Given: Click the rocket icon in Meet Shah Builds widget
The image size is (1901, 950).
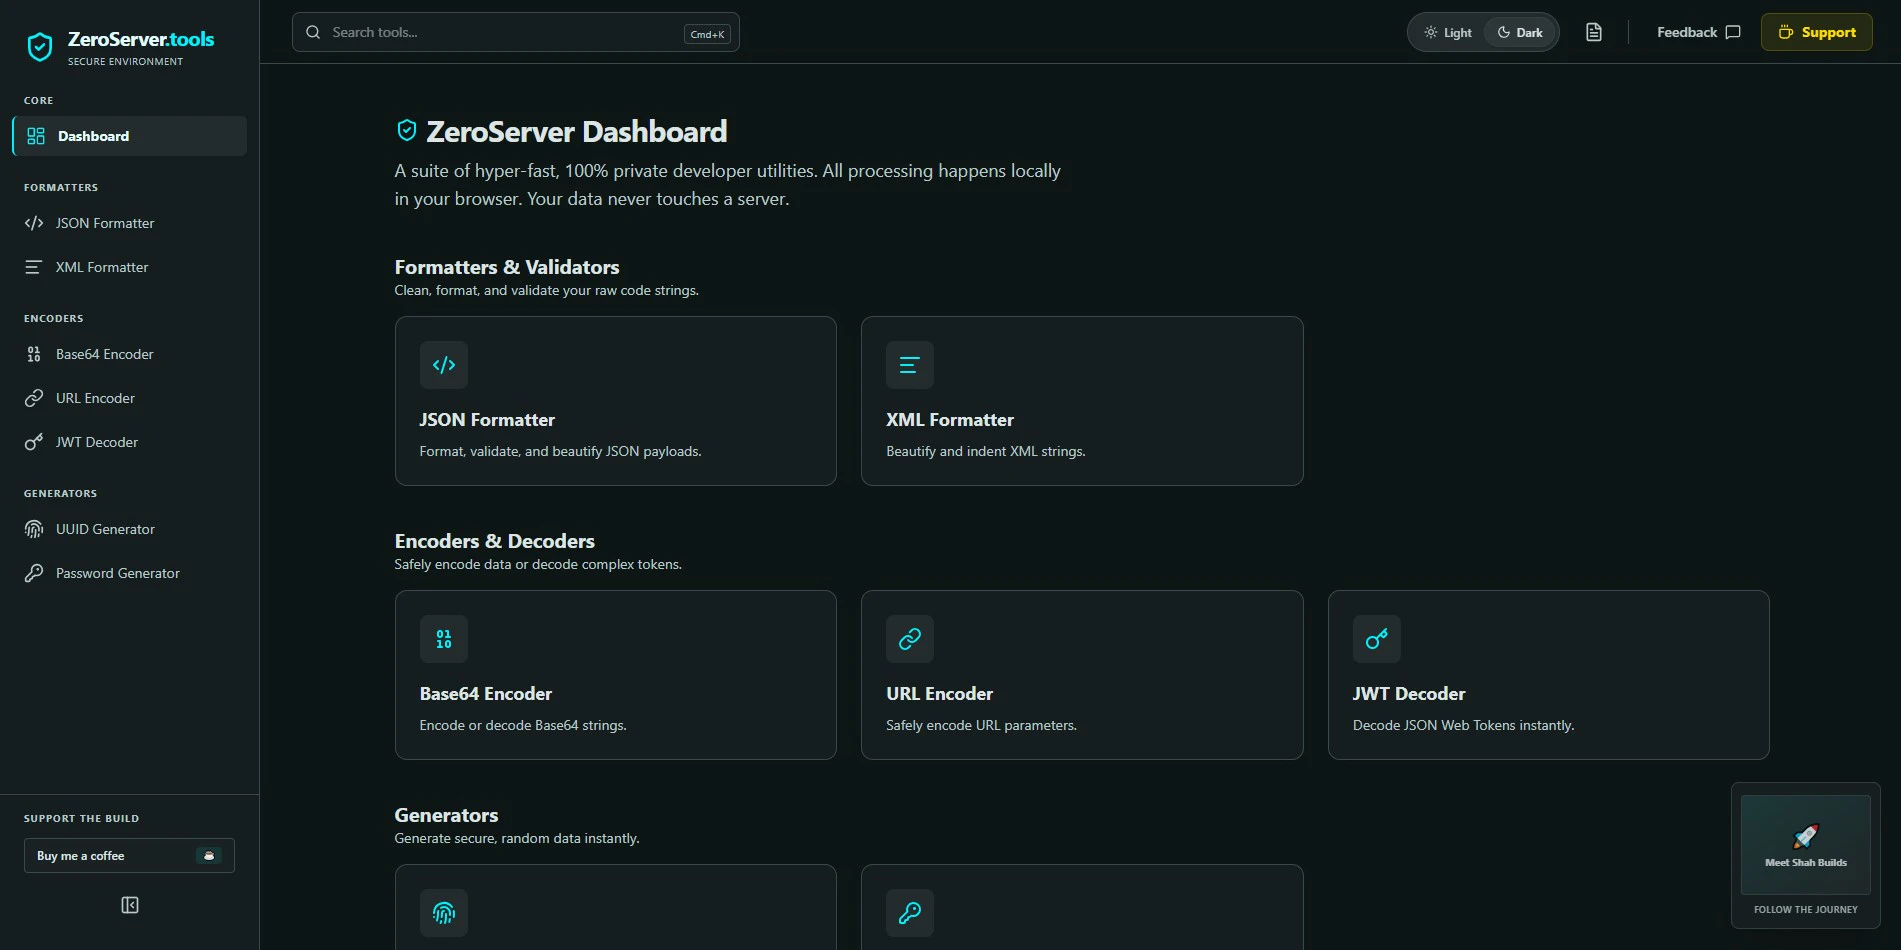Looking at the screenshot, I should coord(1806,836).
